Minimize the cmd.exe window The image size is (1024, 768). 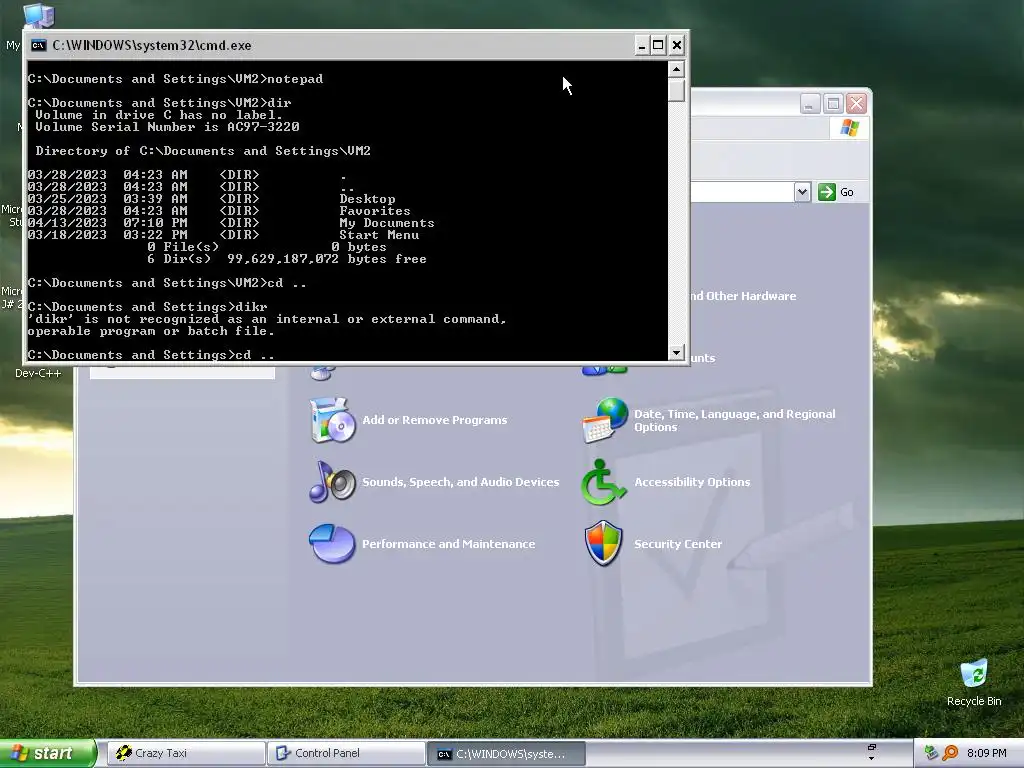point(641,45)
